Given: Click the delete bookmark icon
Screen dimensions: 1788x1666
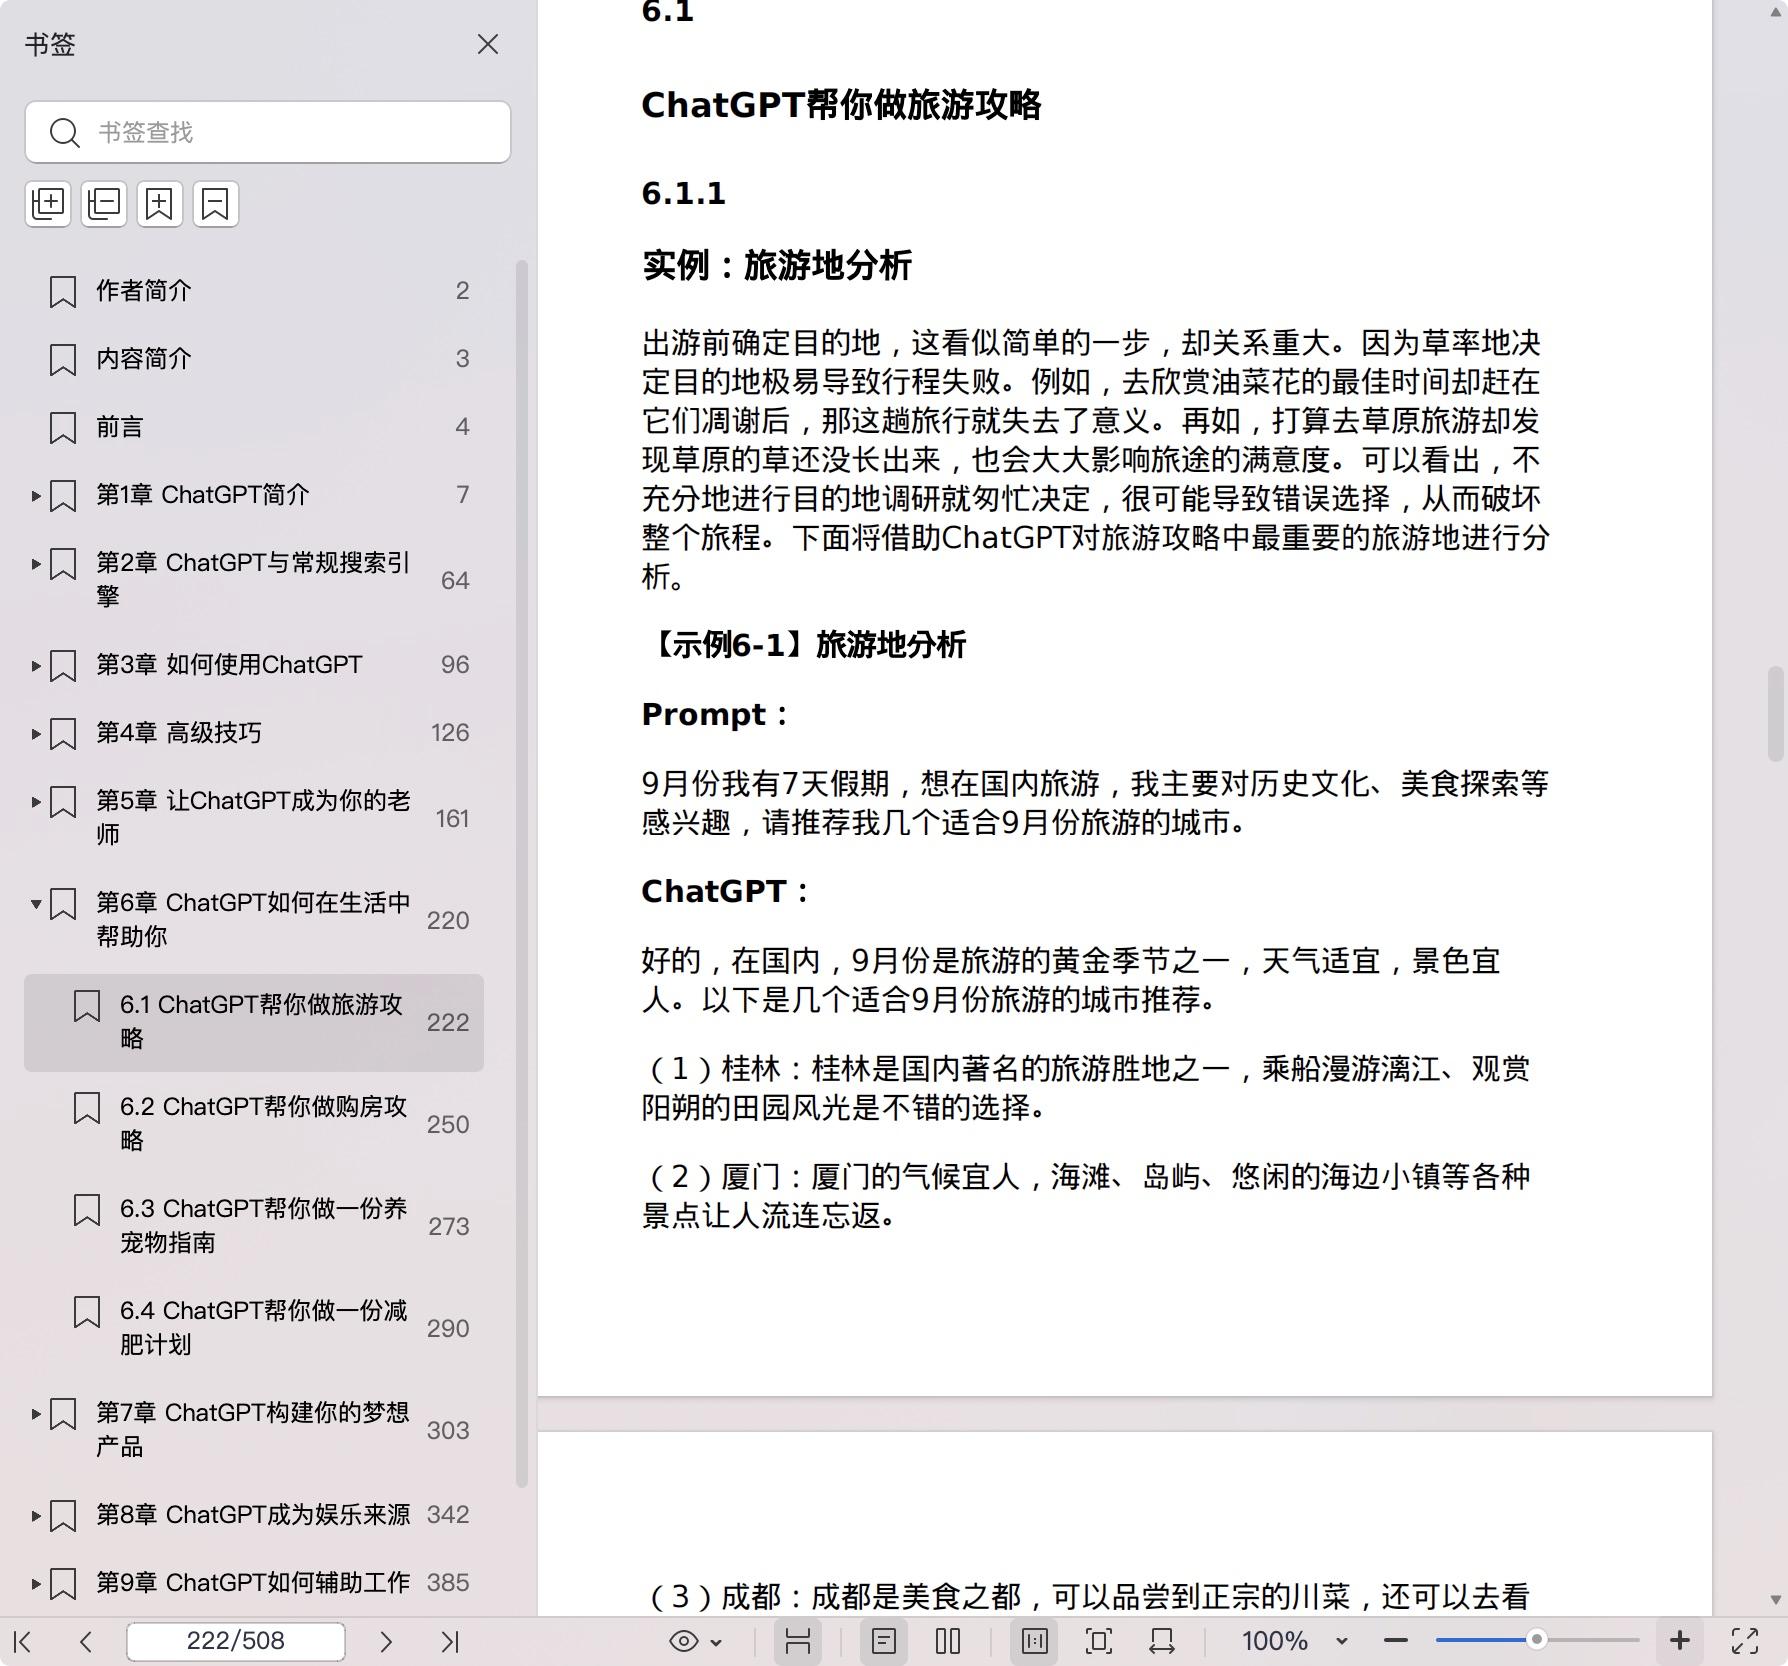Looking at the screenshot, I should pyautogui.click(x=216, y=204).
